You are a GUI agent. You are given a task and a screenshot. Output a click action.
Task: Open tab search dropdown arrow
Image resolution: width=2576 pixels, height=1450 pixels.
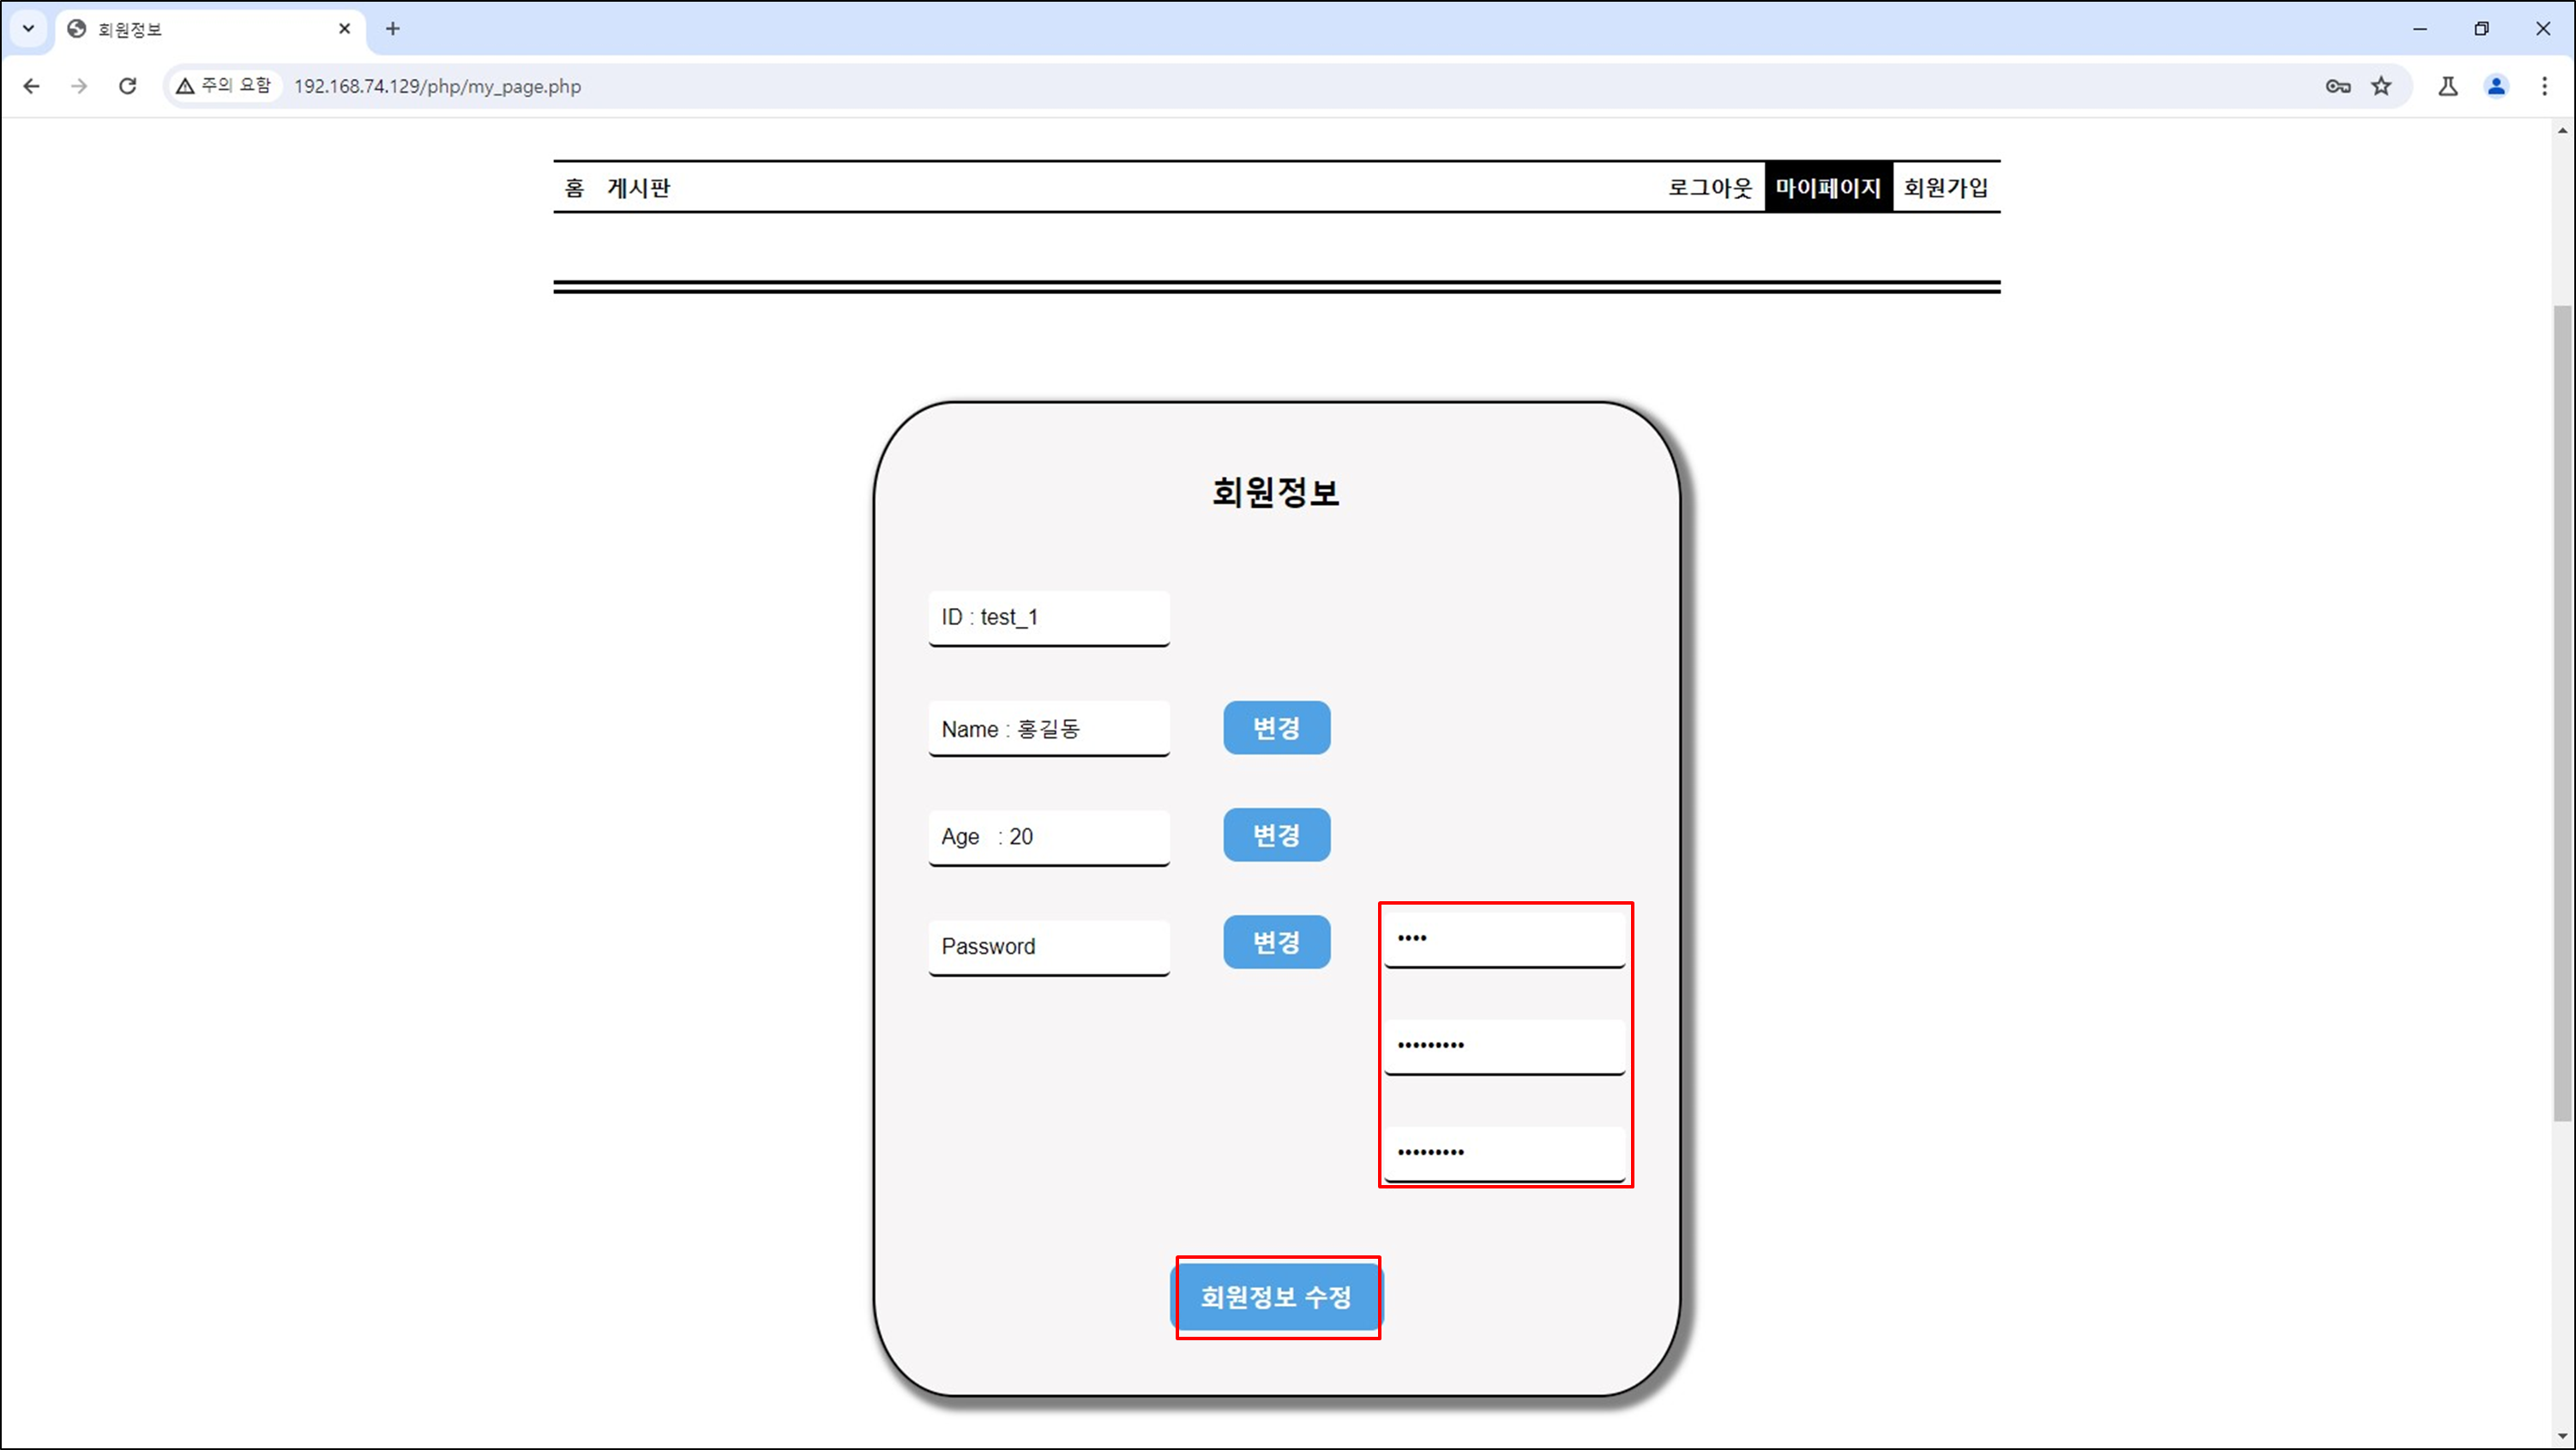pyautogui.click(x=28, y=29)
